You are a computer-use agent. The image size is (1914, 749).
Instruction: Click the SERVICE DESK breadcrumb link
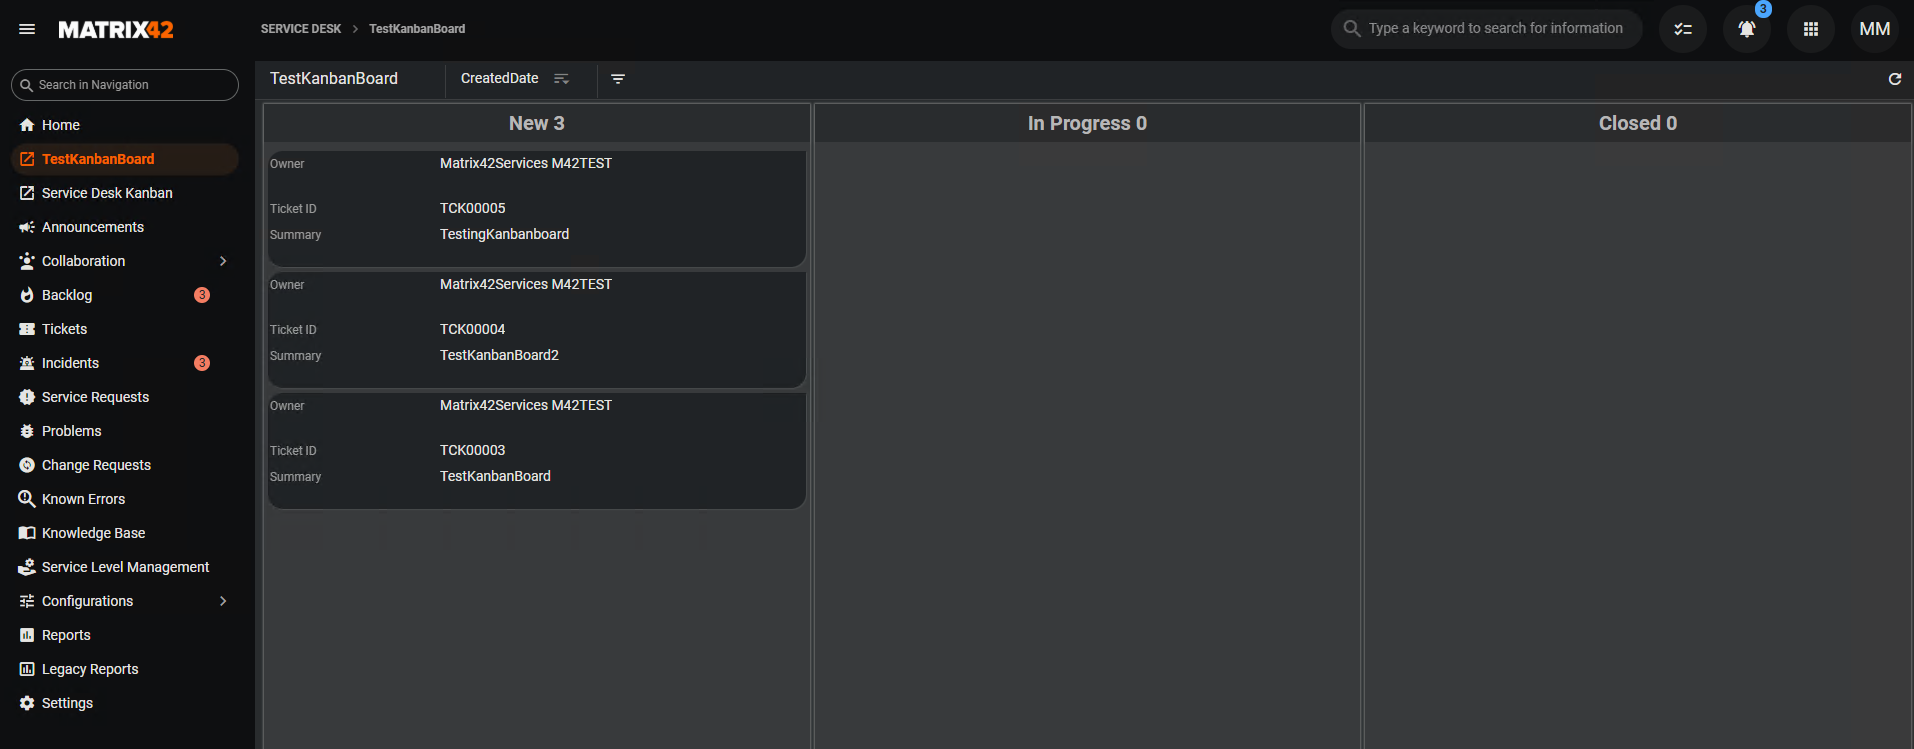coord(301,29)
